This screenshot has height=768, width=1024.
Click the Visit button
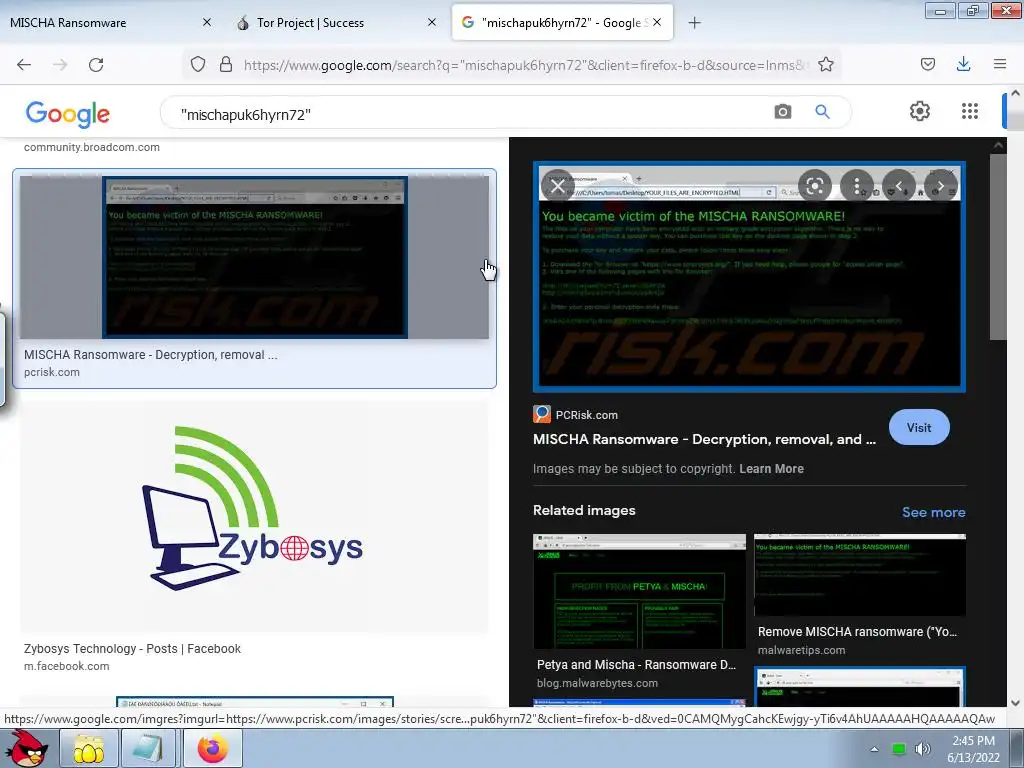click(919, 427)
